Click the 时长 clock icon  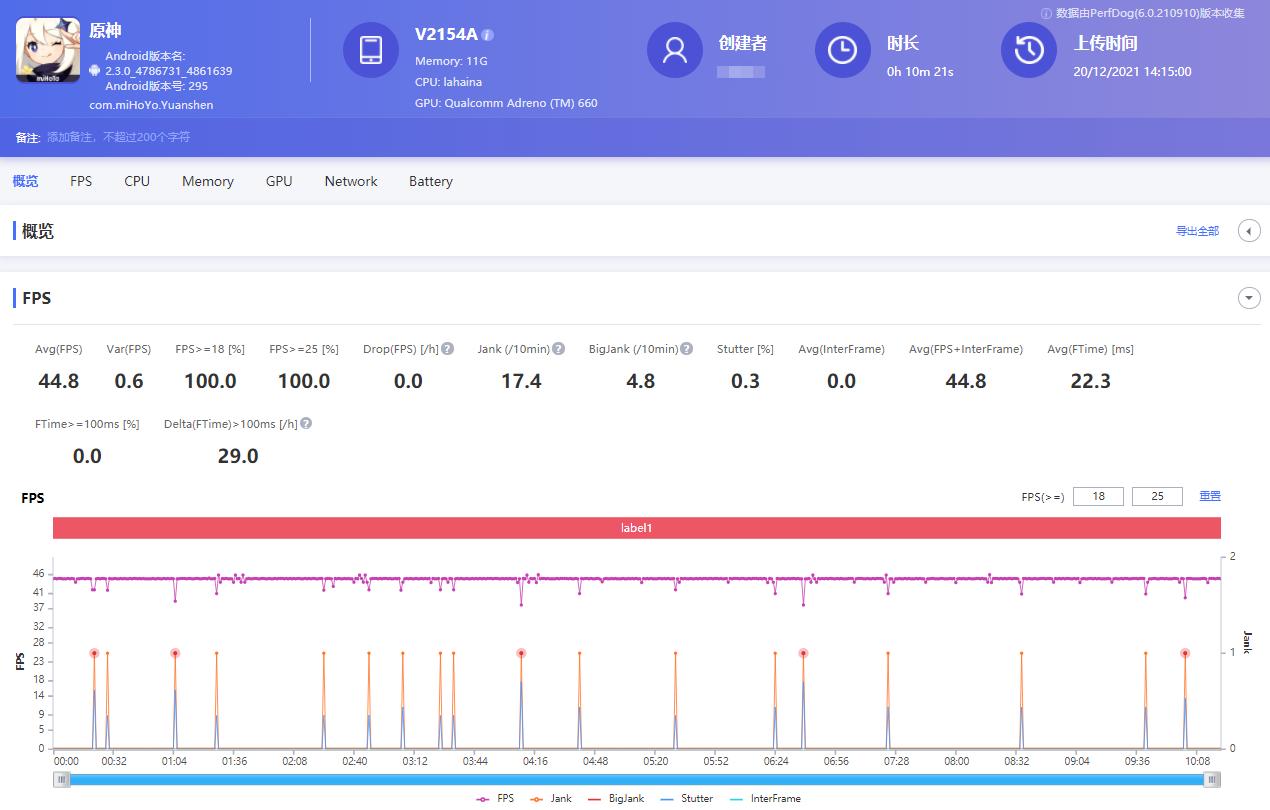click(842, 49)
